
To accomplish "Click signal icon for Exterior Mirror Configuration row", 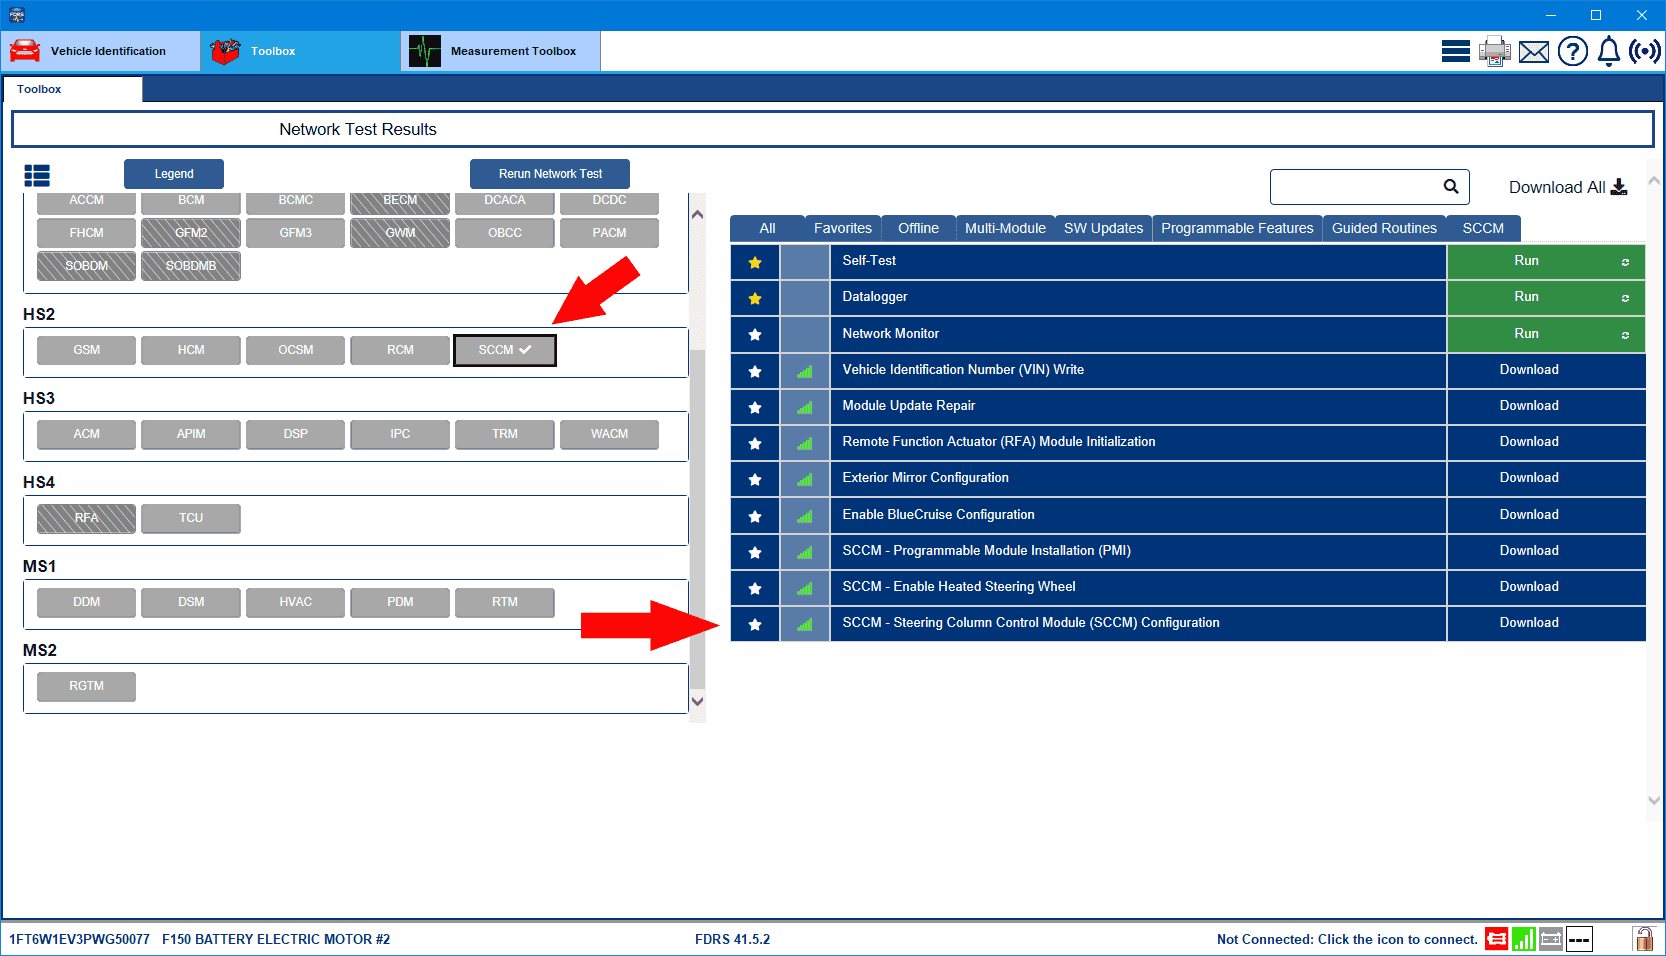I will pos(805,479).
